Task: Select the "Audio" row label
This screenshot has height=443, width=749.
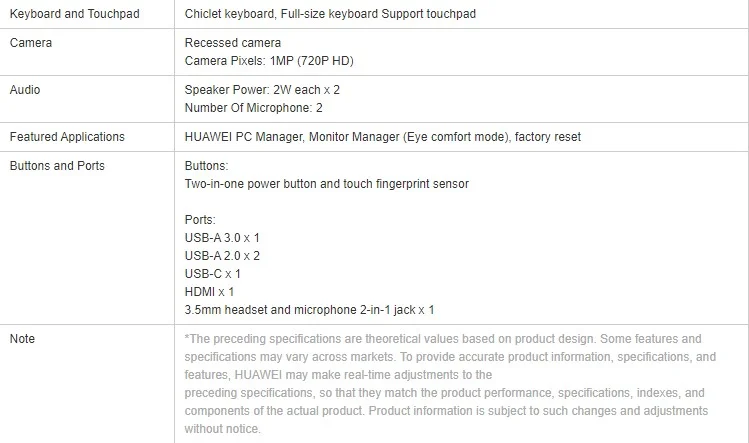Action: (25, 90)
